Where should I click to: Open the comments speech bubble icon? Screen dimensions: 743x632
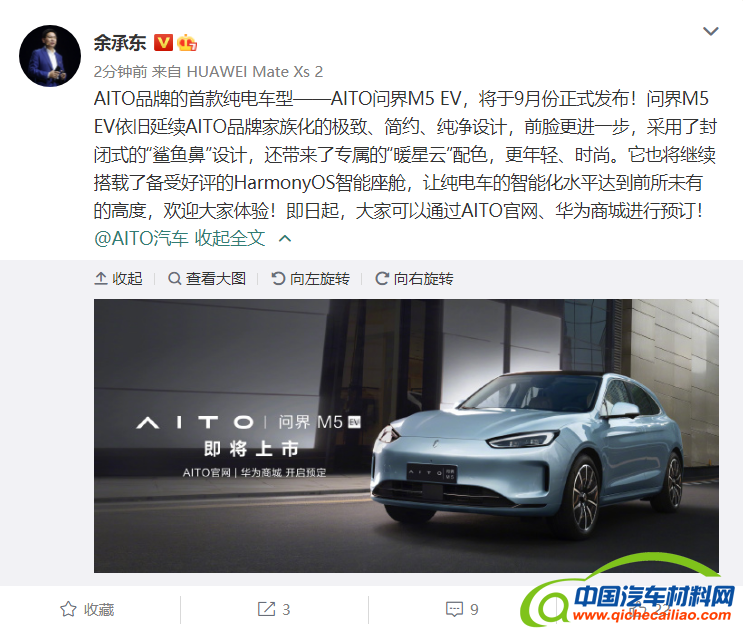coord(454,609)
